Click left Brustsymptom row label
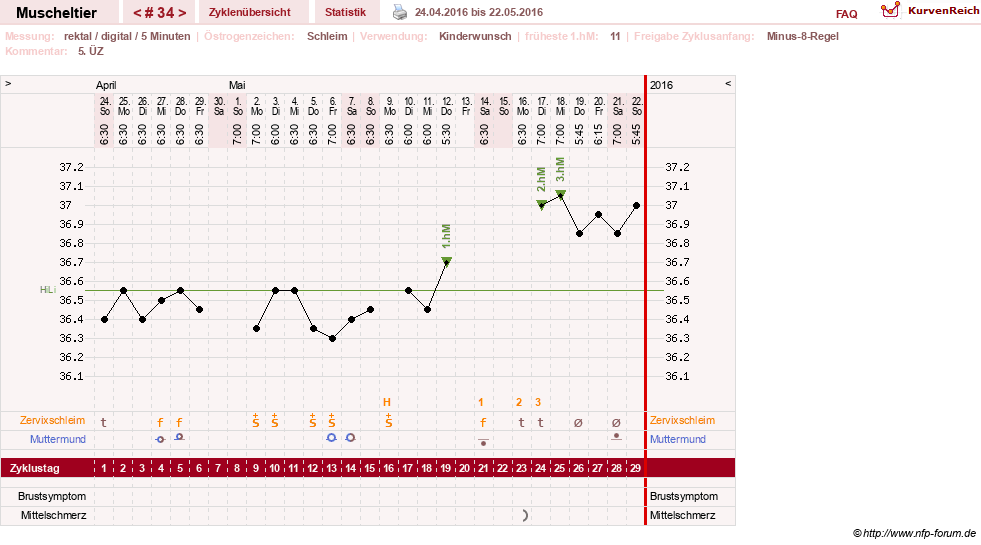The image size is (981, 545). (52, 496)
